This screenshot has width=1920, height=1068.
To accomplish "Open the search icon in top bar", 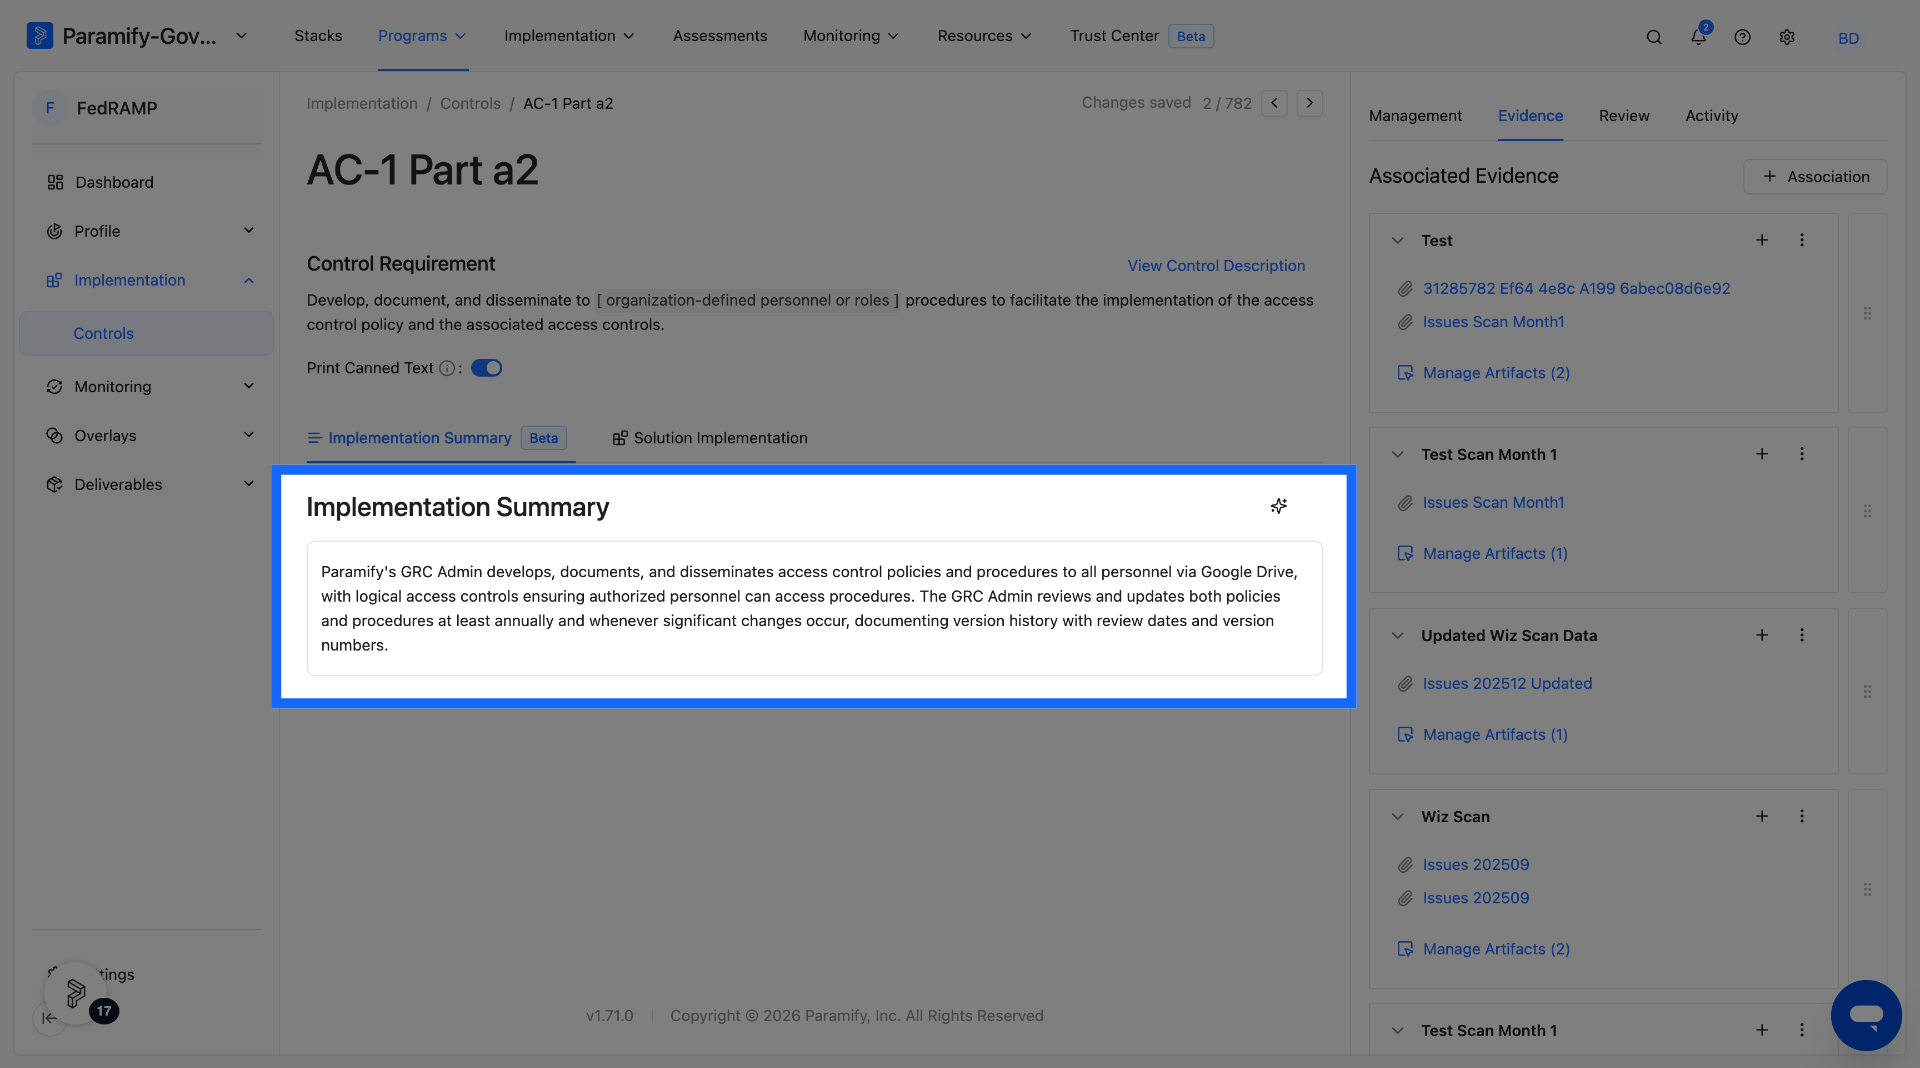I will point(1654,37).
